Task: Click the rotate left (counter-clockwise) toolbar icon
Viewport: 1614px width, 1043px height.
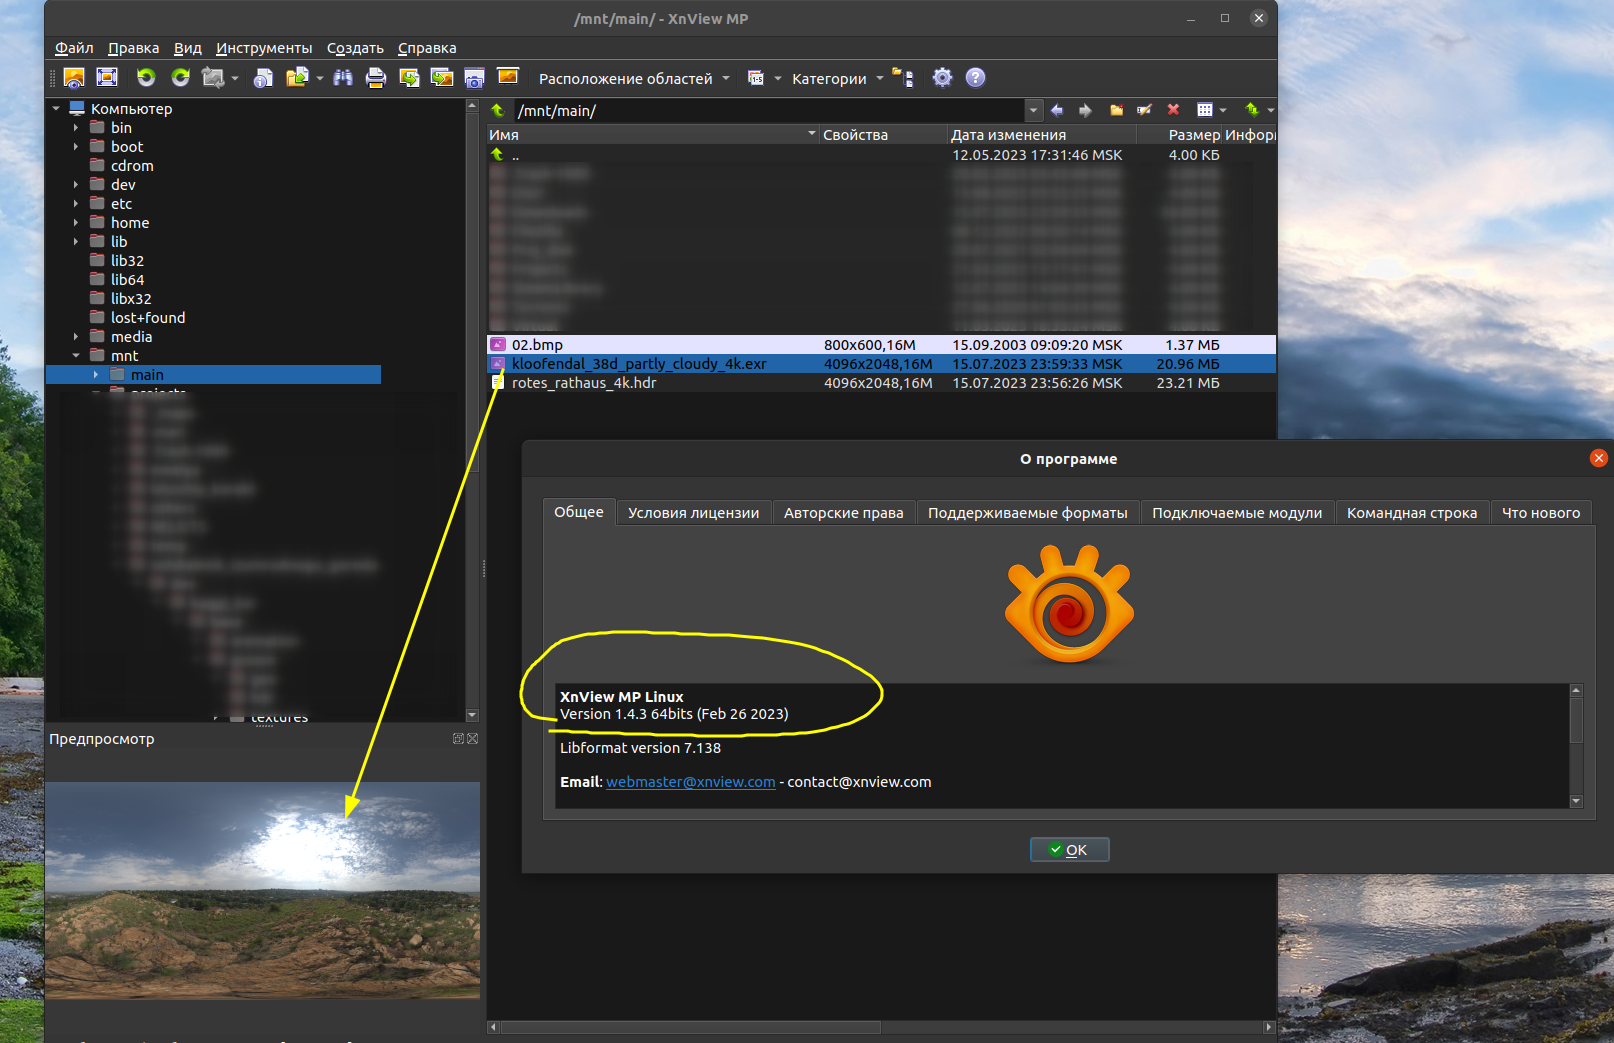Action: (146, 78)
